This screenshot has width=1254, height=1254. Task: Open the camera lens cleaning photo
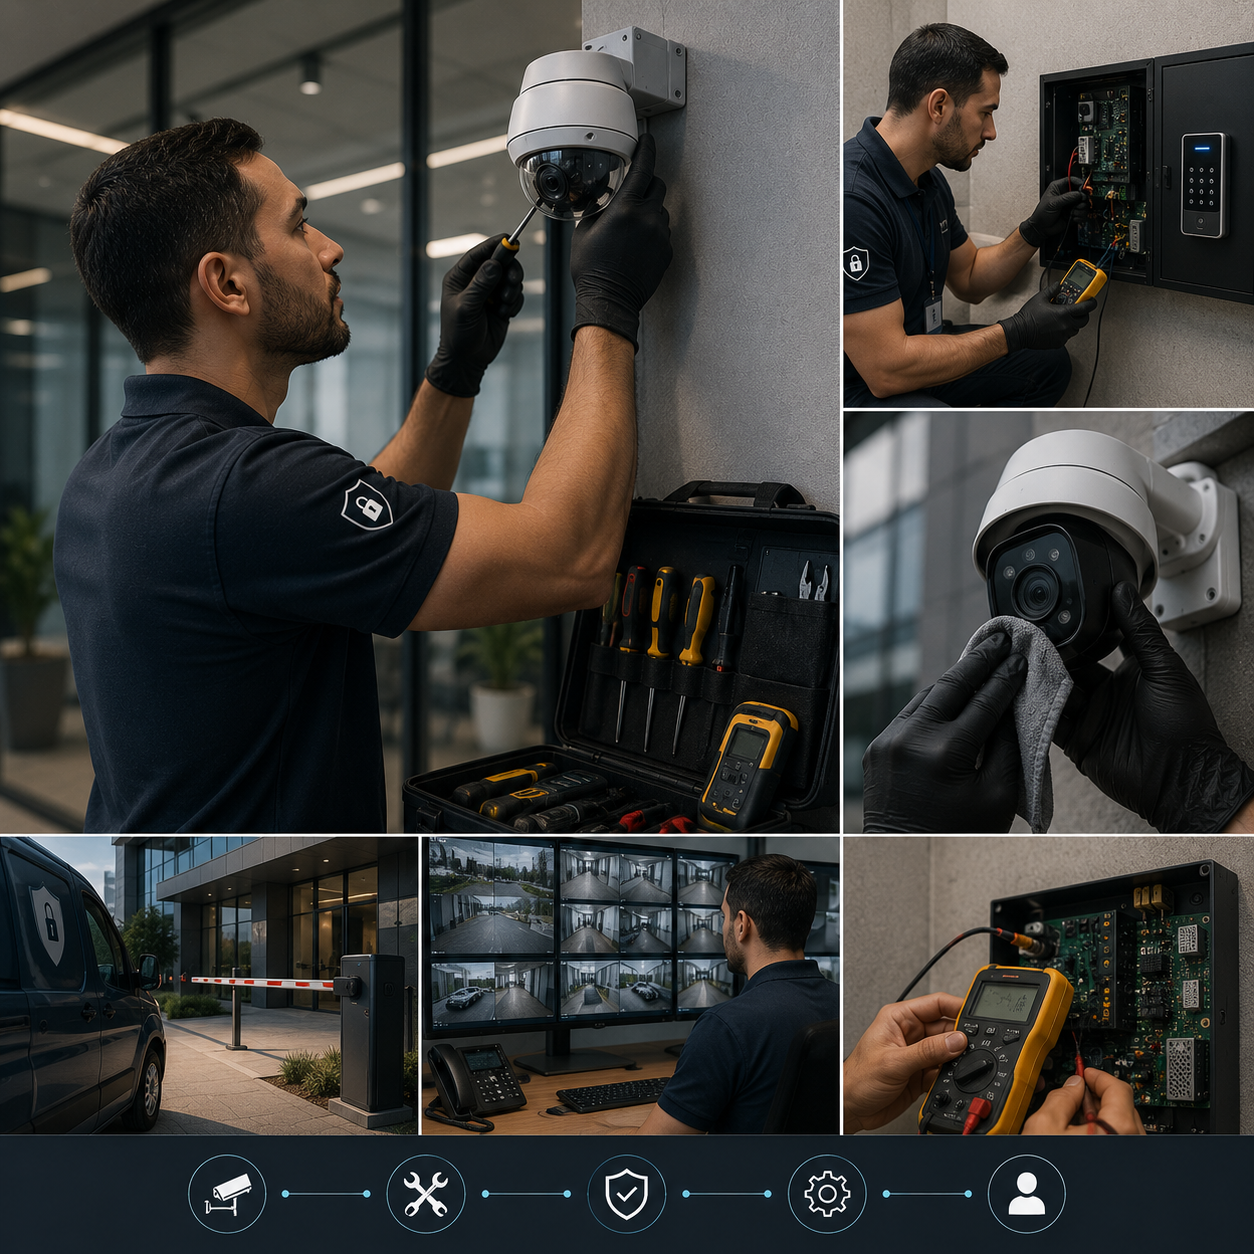(1049, 622)
